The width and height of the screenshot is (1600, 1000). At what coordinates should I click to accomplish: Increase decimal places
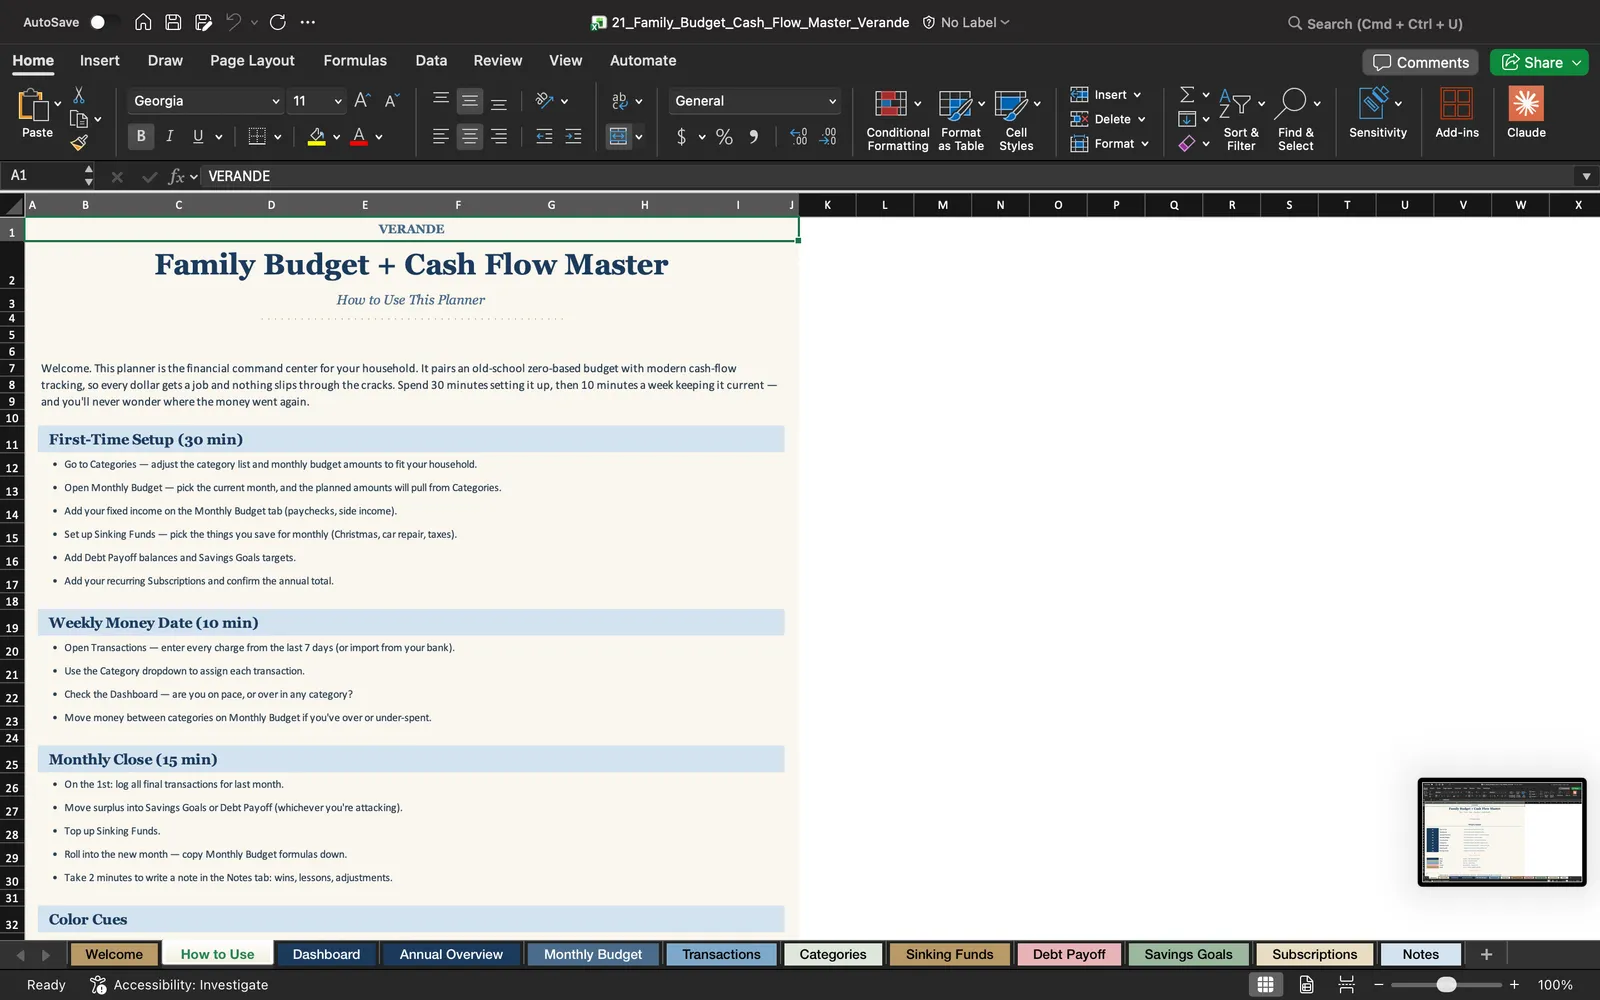click(x=798, y=137)
